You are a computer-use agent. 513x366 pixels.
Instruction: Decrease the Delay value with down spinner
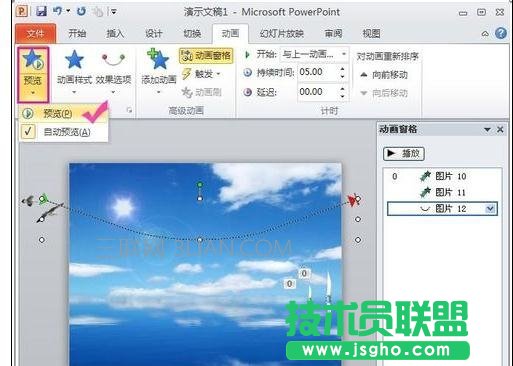coord(342,96)
